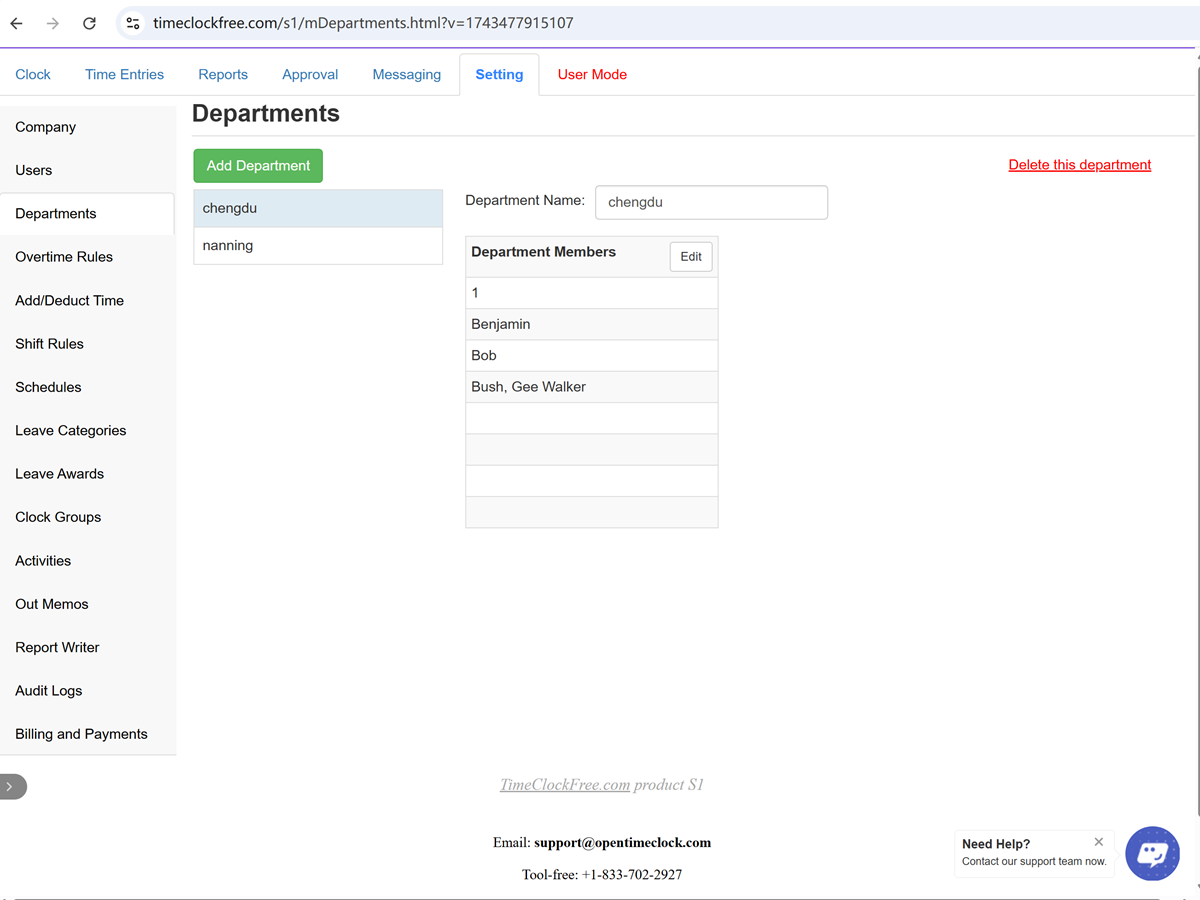Image resolution: width=1200 pixels, height=900 pixels.
Task: Open the support chat bubble icon
Action: [1152, 853]
